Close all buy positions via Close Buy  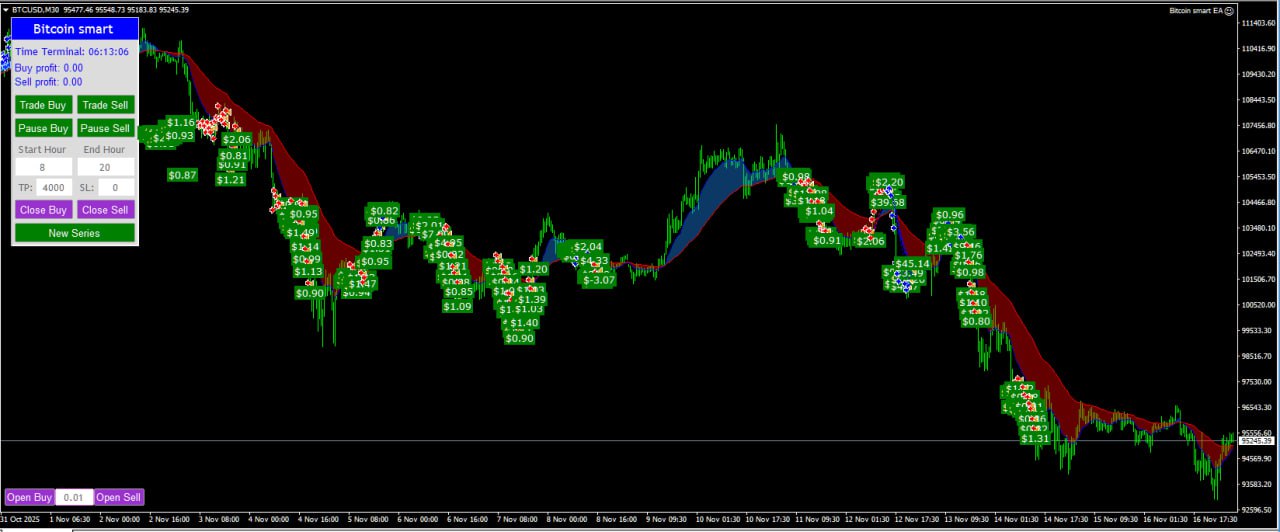click(43, 210)
